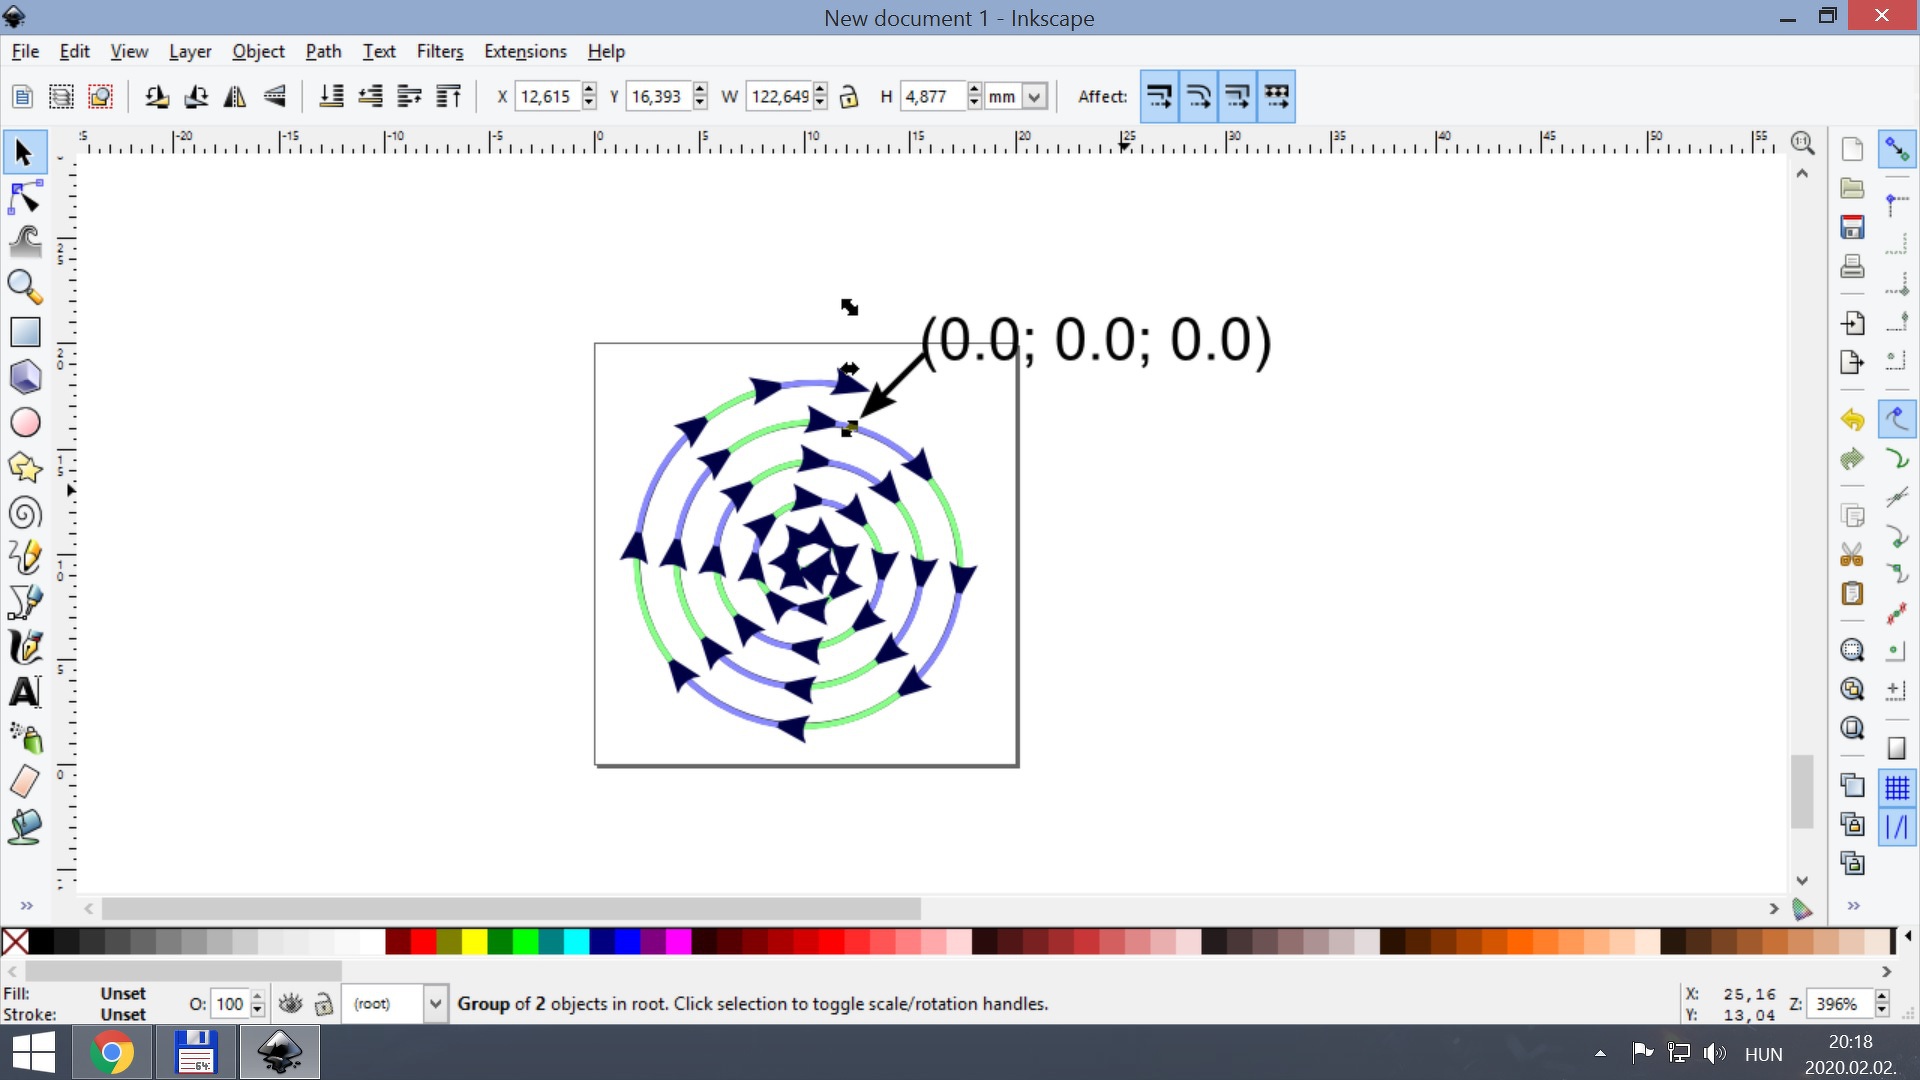The height and width of the screenshot is (1080, 1920).
Task: Pick the yellow palette swatch
Action: (474, 941)
